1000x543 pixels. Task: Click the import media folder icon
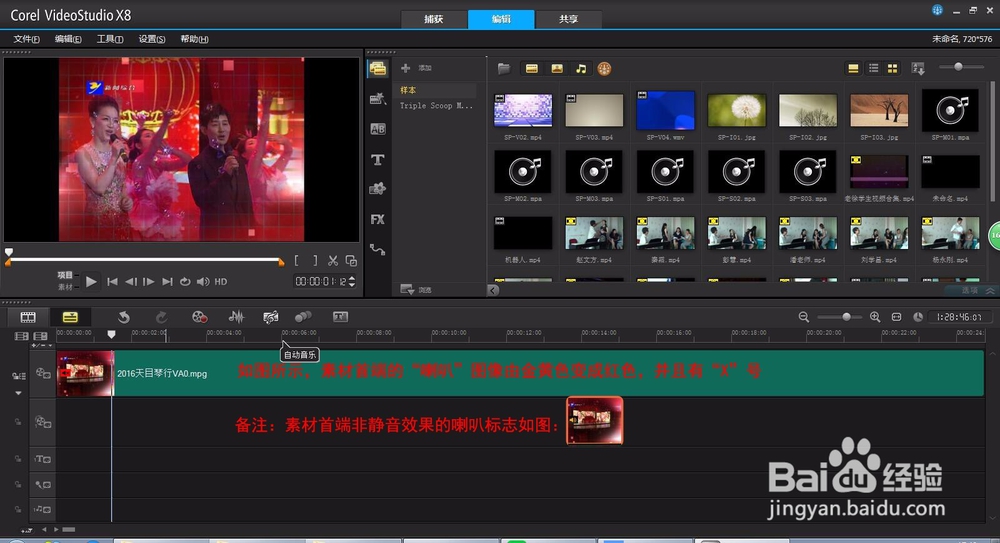pos(504,68)
